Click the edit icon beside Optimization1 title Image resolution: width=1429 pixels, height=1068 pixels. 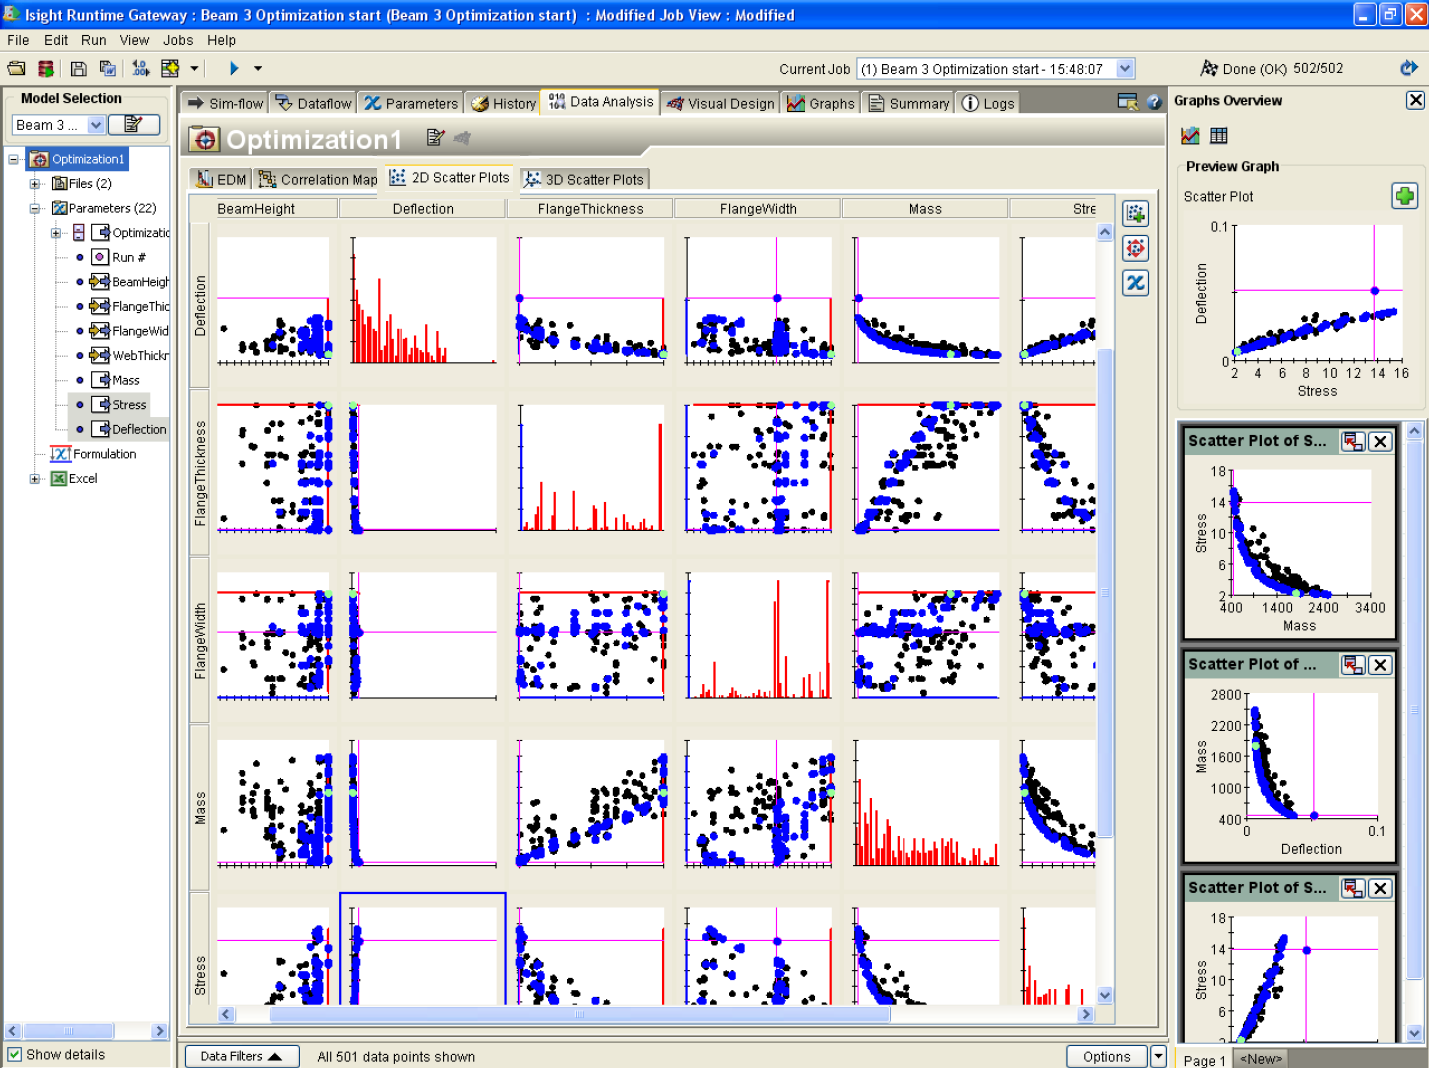[x=435, y=138]
